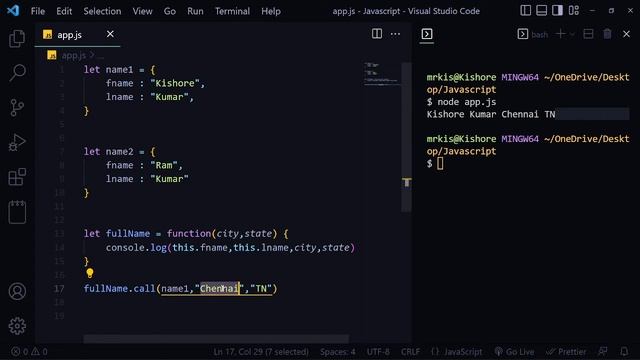Open notifications bell in status bar
The width and height of the screenshot is (640, 360).
(x=624, y=351)
